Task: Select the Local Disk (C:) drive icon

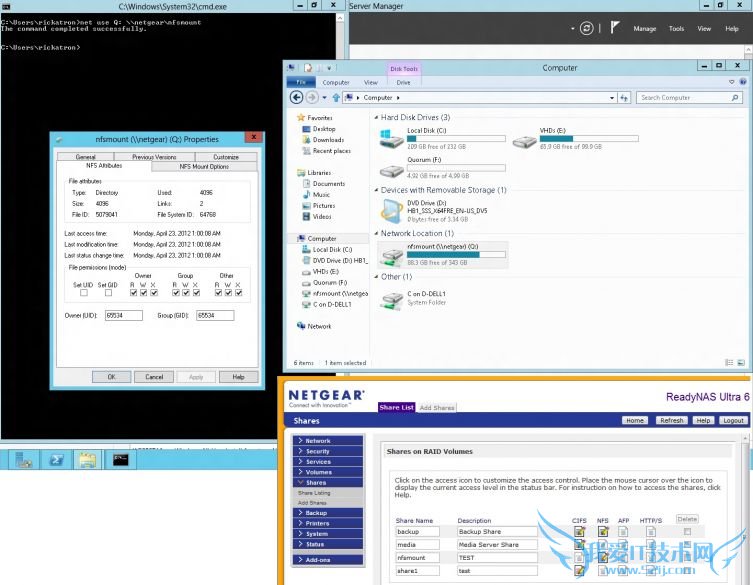Action: pyautogui.click(x=391, y=139)
